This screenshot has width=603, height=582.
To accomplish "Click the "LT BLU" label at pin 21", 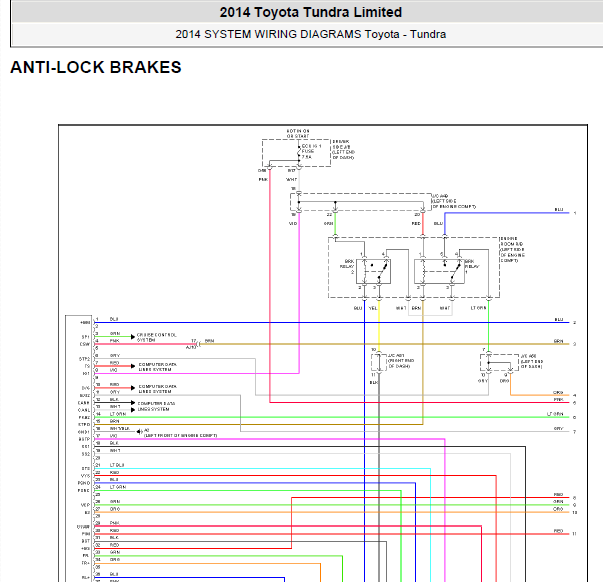I will point(117,465).
